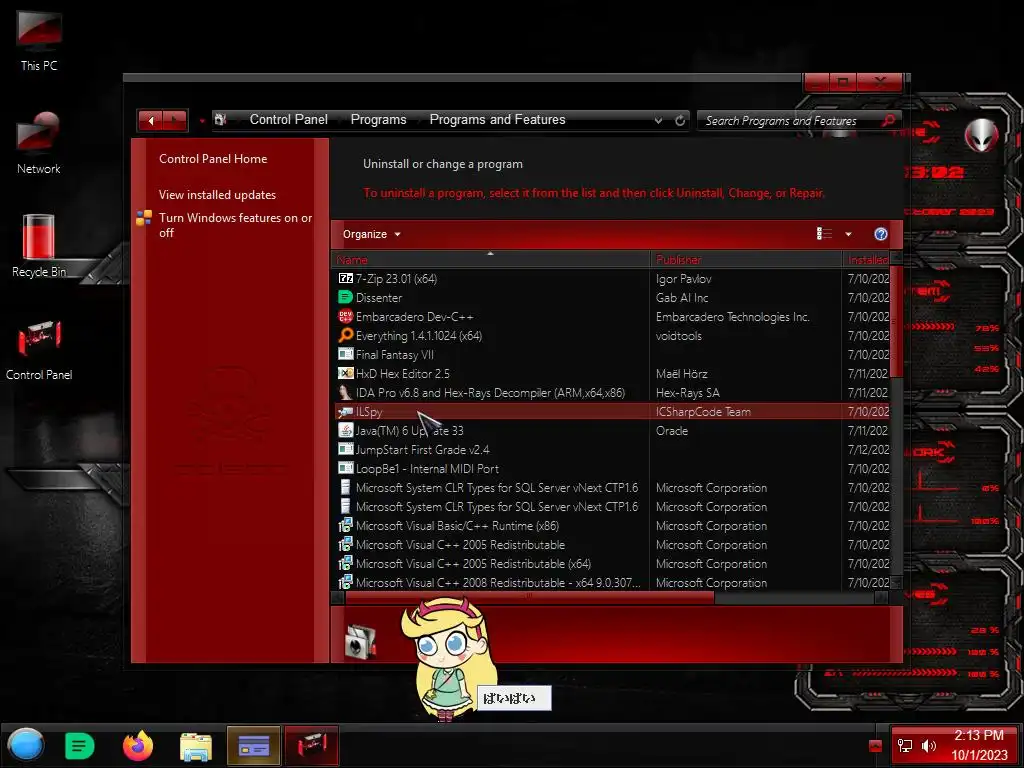Click the forward navigation arrow
Image resolution: width=1024 pixels, height=768 pixels.
(x=174, y=120)
